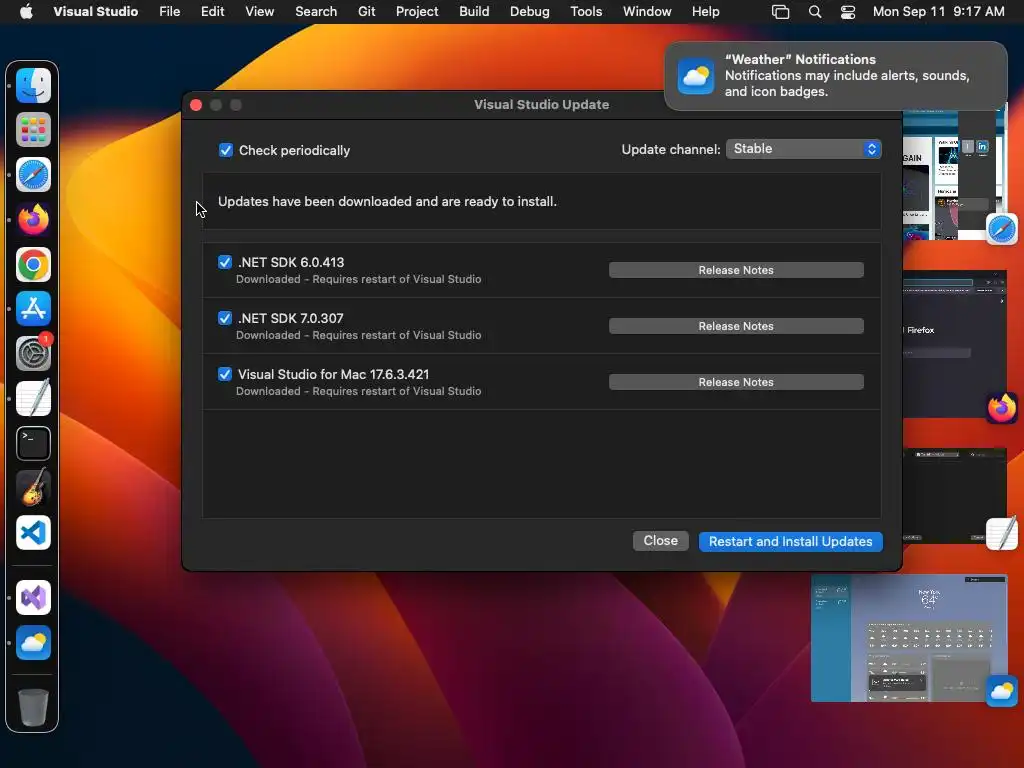Toggle the Check periodically checkbox
The width and height of the screenshot is (1024, 768).
(x=226, y=150)
